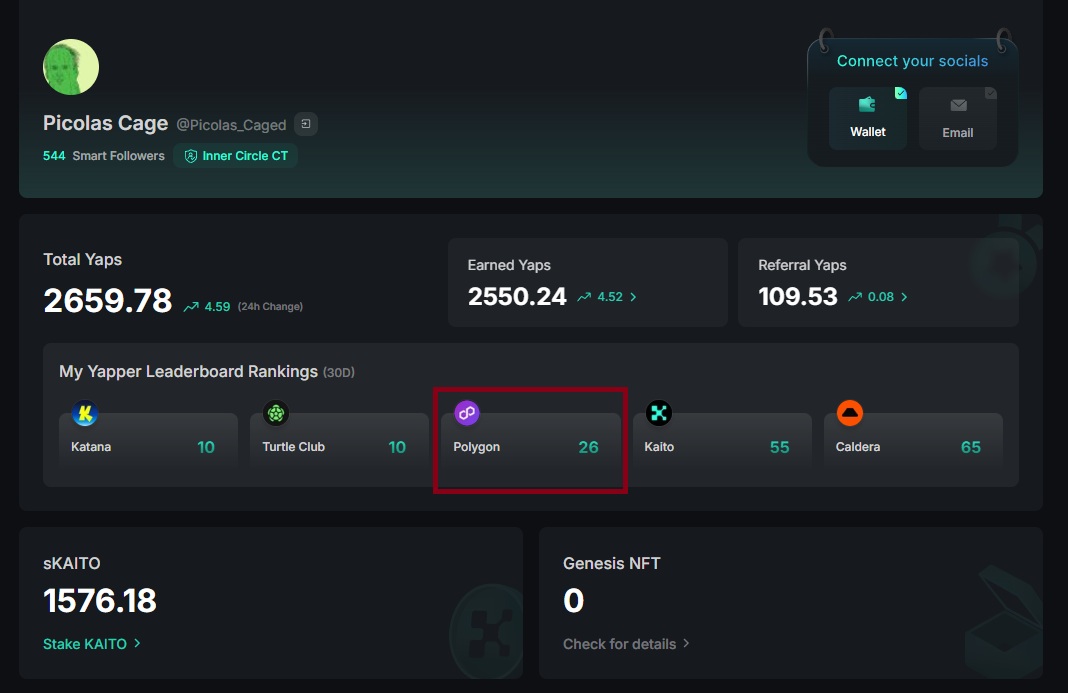Click Caldera rank value 65

tap(971, 447)
